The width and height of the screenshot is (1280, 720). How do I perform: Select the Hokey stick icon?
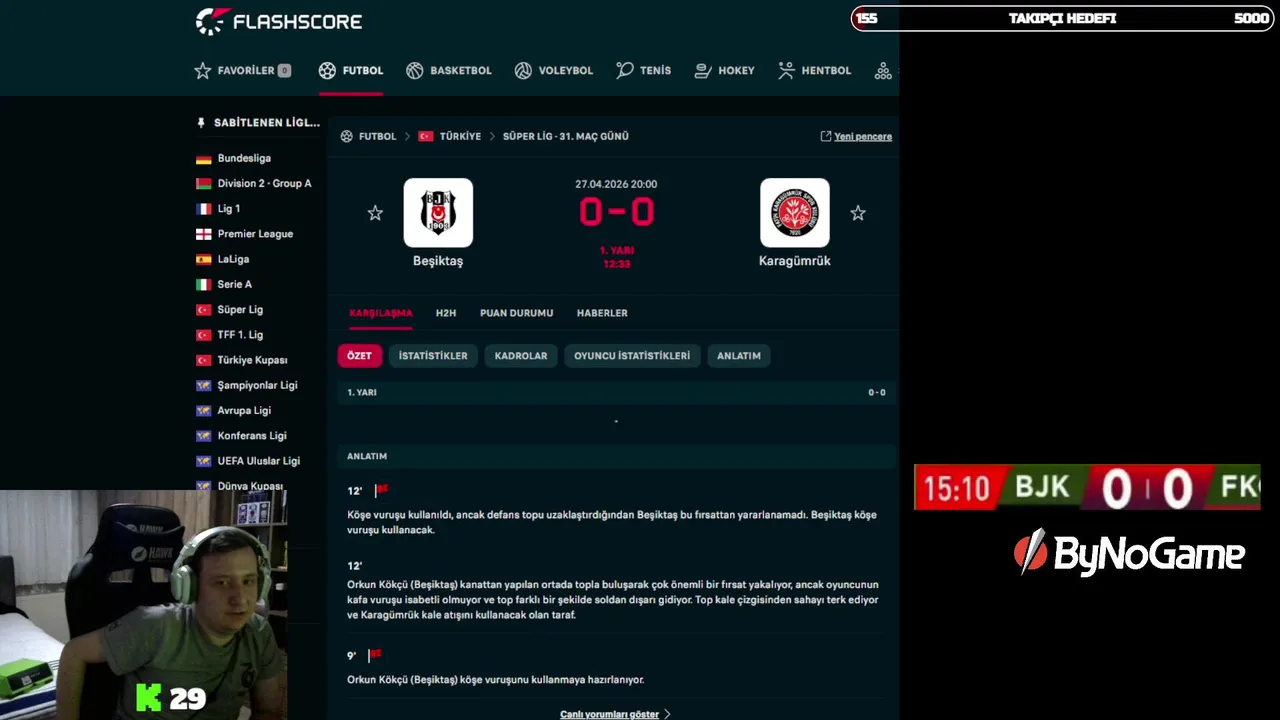click(703, 71)
